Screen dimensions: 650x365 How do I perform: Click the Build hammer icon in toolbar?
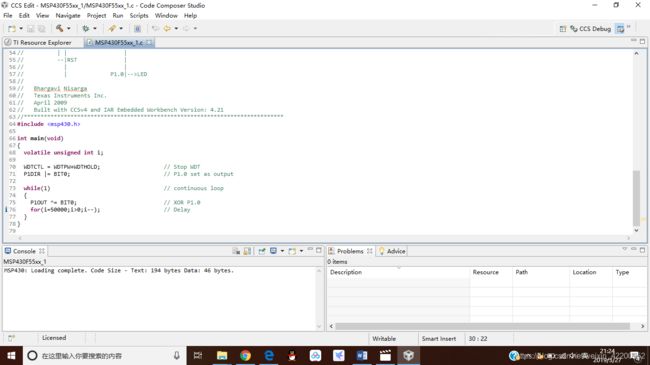(60, 28)
